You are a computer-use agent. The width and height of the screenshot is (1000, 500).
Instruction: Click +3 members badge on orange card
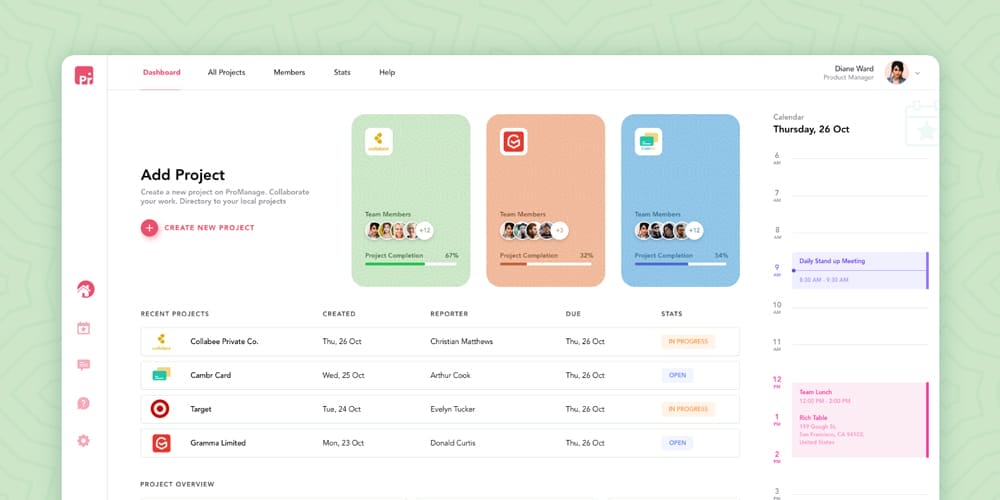tap(559, 231)
